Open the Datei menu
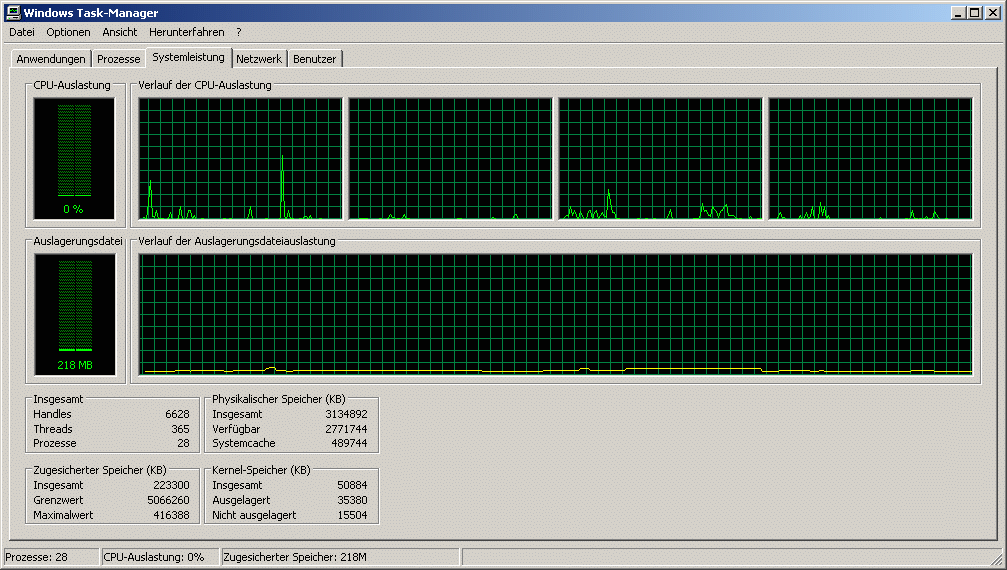Viewport: 1007px width, 570px height. (22, 32)
